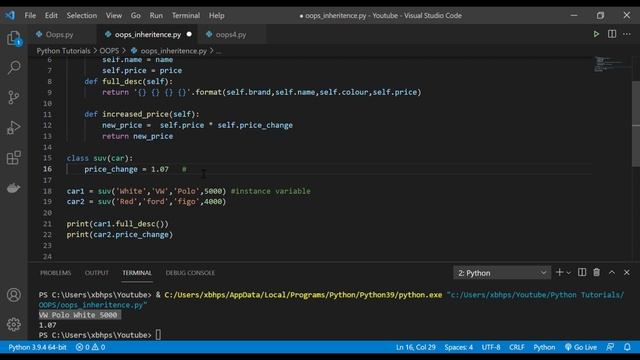Click 'return new_price' code line
Screen dimensions: 640x360
pyautogui.click(x=138, y=136)
